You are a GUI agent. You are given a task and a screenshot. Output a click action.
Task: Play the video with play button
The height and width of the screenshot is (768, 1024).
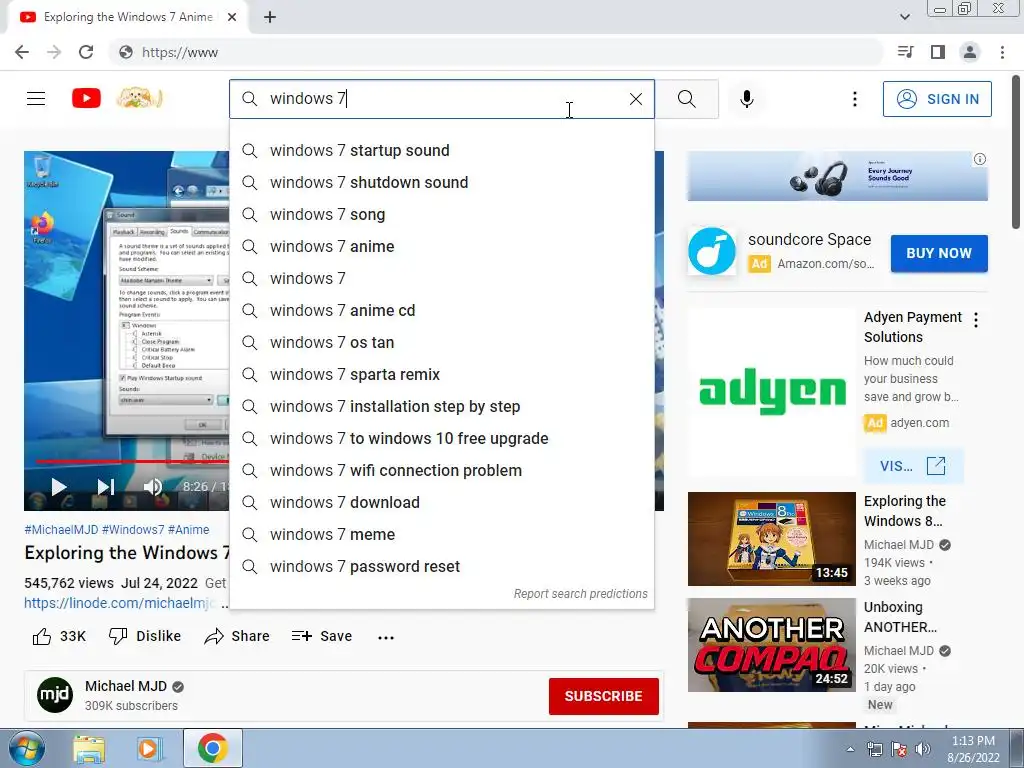59,487
